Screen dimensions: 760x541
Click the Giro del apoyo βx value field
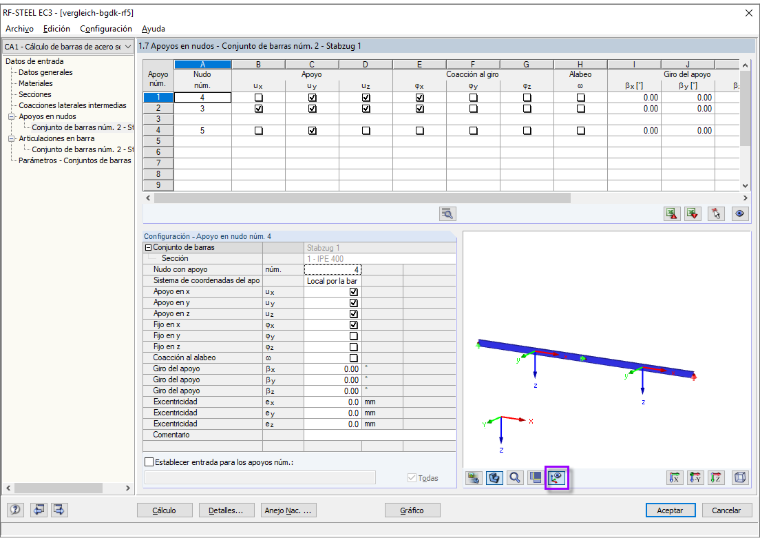(x=332, y=369)
